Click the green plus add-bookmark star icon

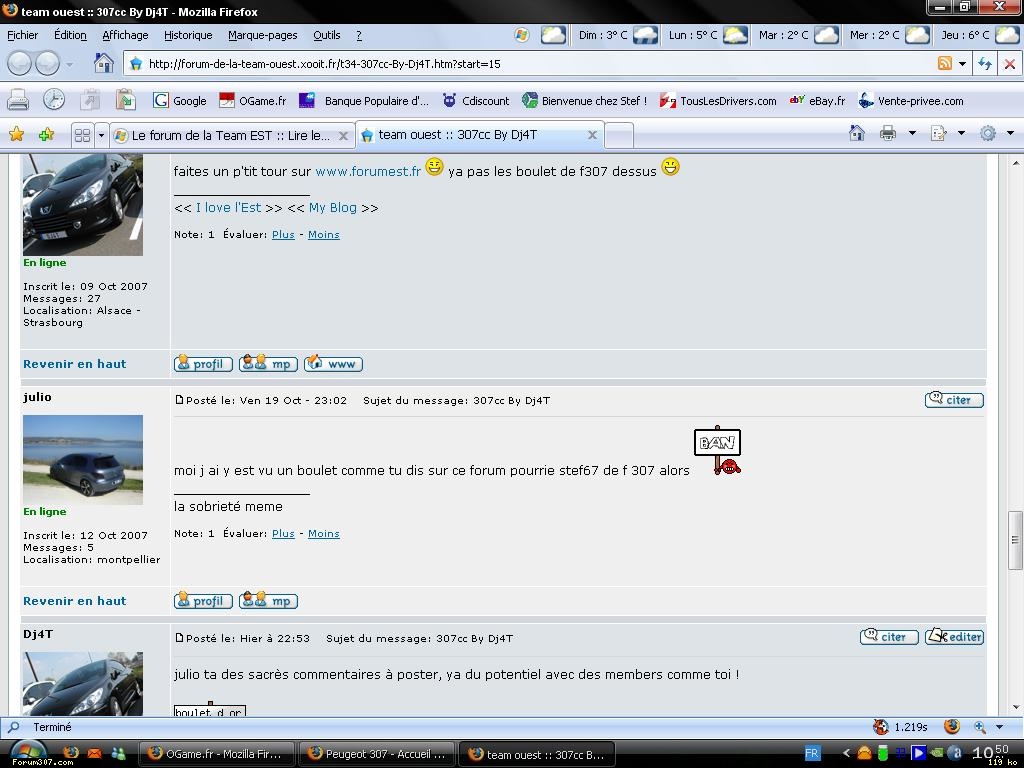pyautogui.click(x=46, y=135)
